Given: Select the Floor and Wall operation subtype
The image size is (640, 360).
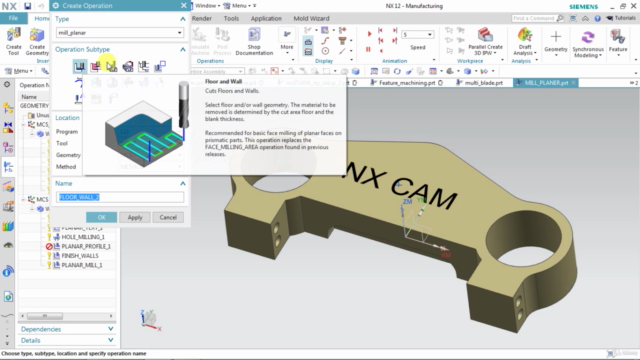Looking at the screenshot, I should [80, 66].
